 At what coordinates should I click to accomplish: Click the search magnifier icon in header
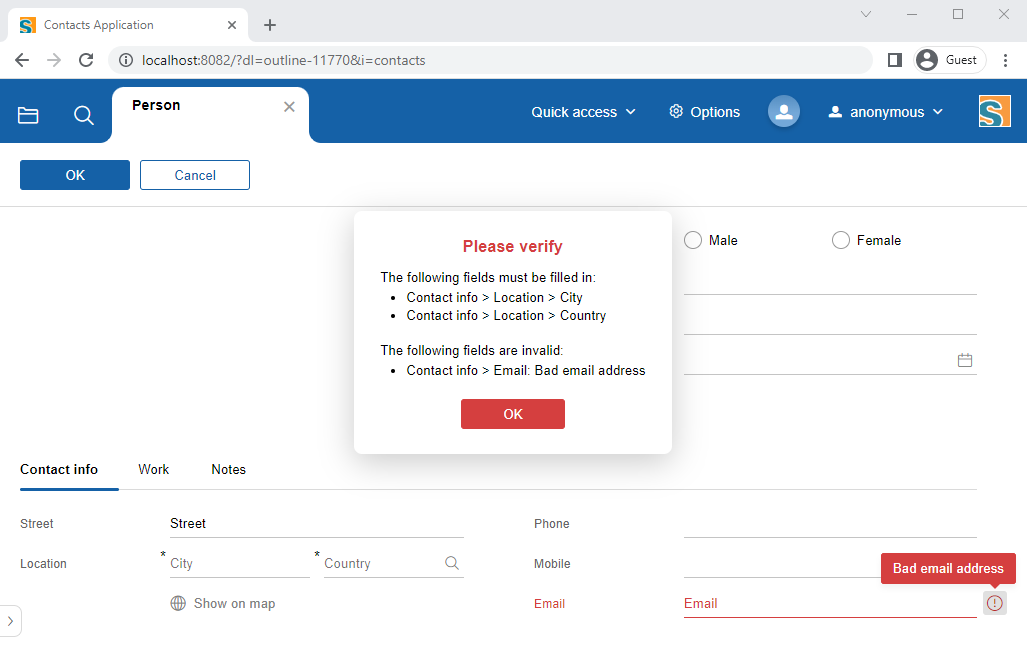pos(84,115)
